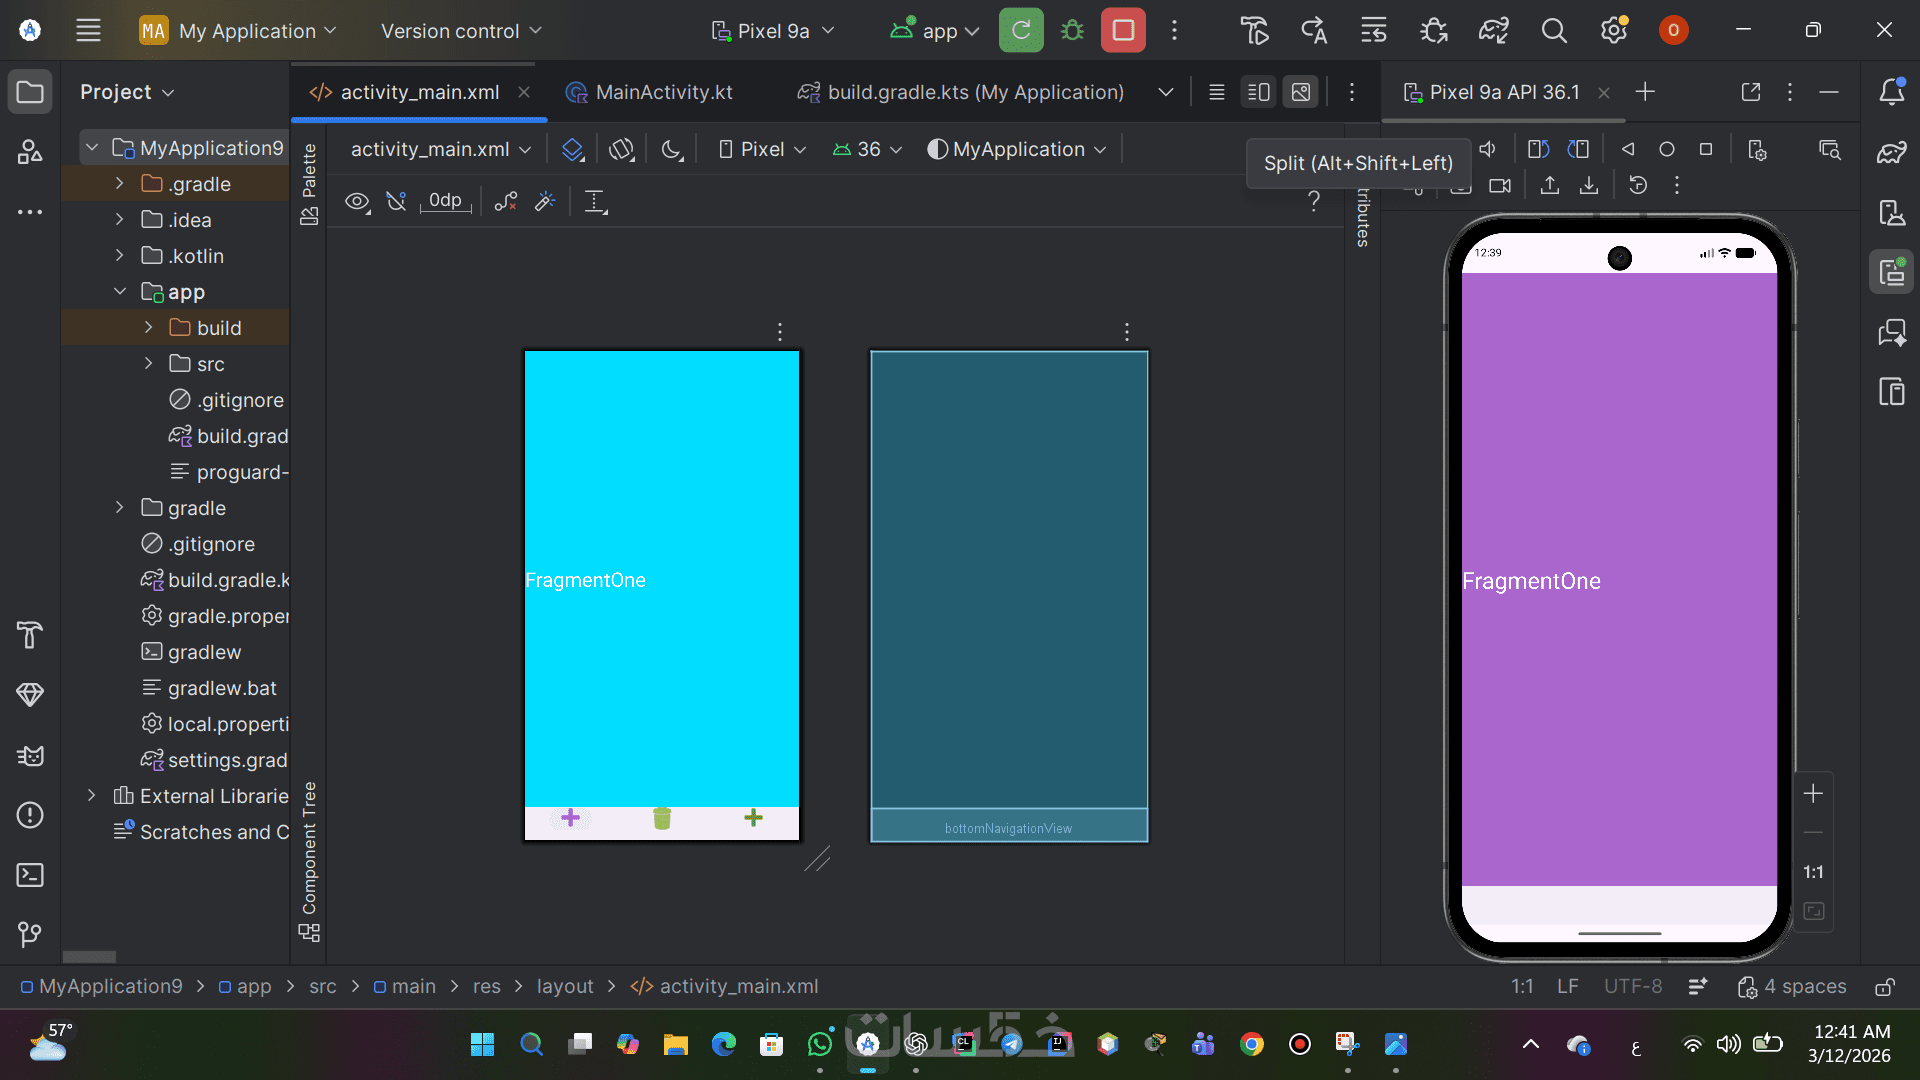
Task: Toggle design view options eye icon
Action: [x=357, y=201]
